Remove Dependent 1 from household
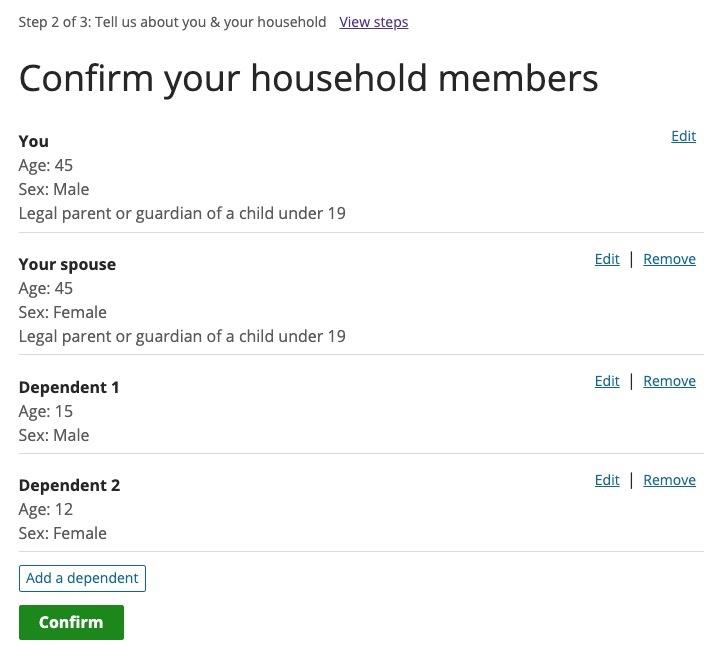 (x=669, y=381)
